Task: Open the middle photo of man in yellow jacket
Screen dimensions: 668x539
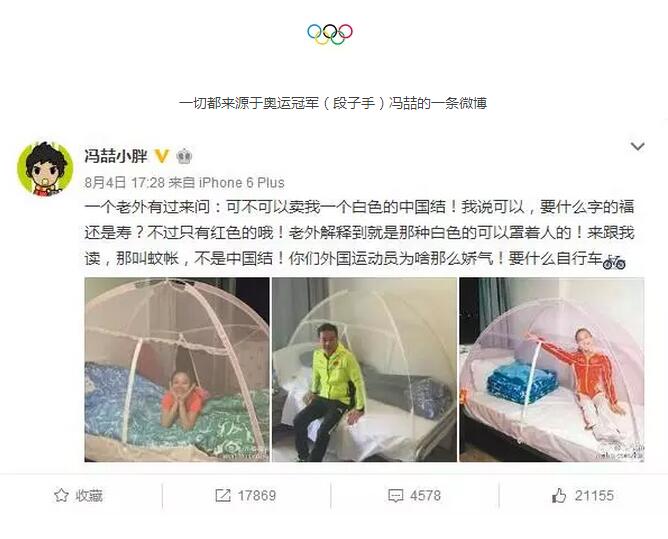Action: (365, 369)
